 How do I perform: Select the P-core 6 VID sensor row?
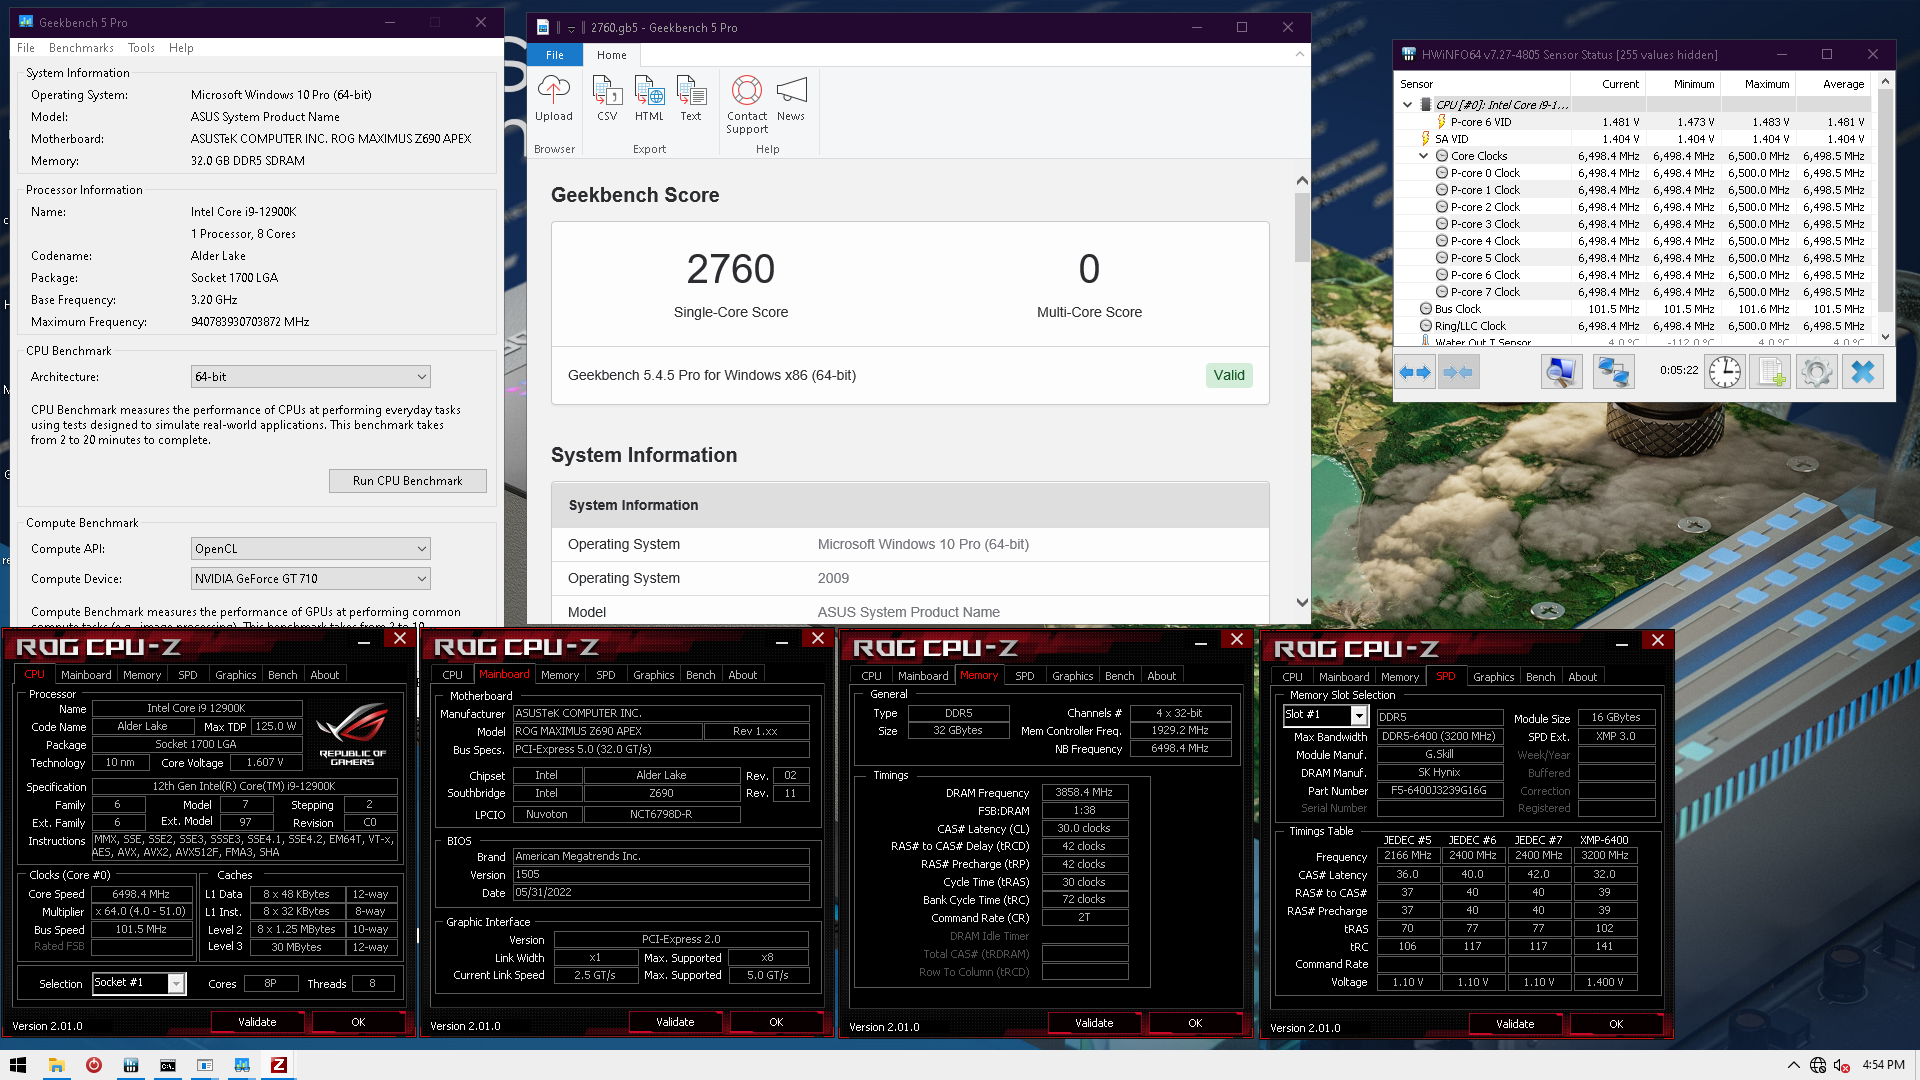(1634, 122)
